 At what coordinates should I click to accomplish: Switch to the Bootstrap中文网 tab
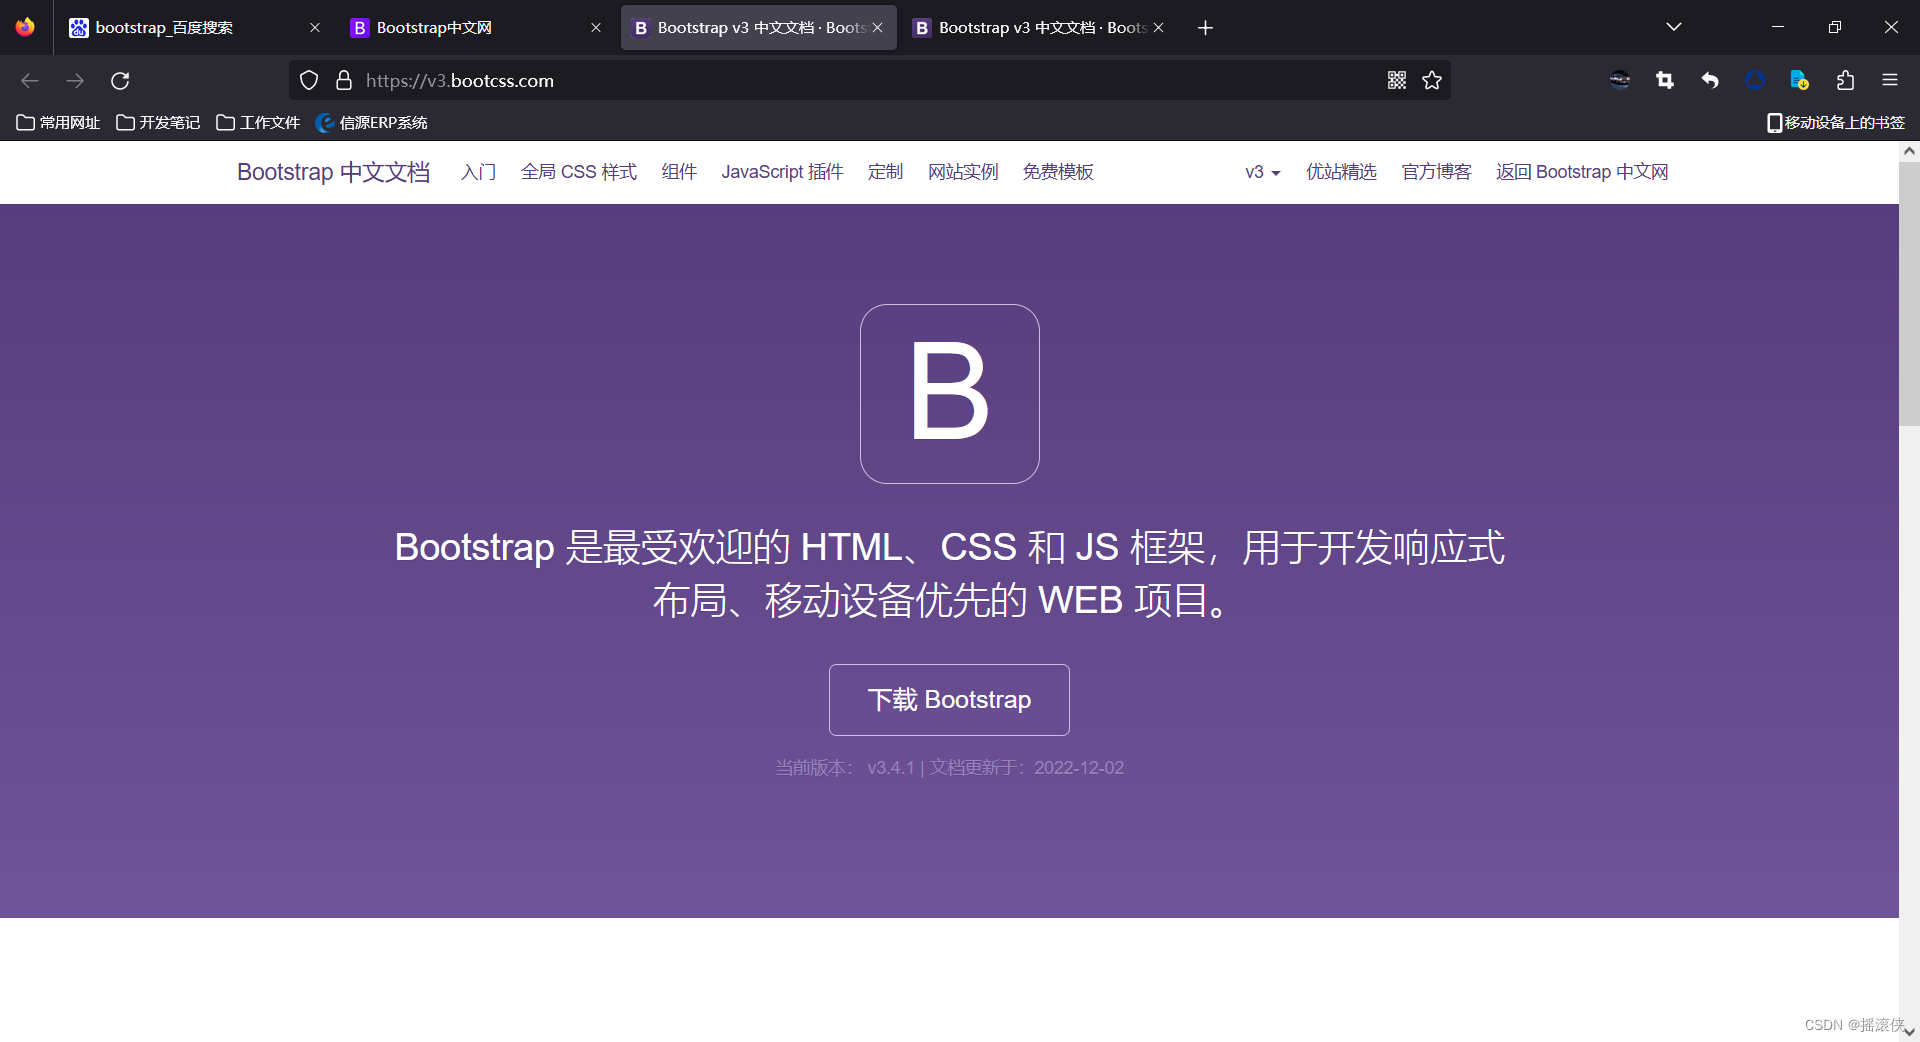[474, 28]
